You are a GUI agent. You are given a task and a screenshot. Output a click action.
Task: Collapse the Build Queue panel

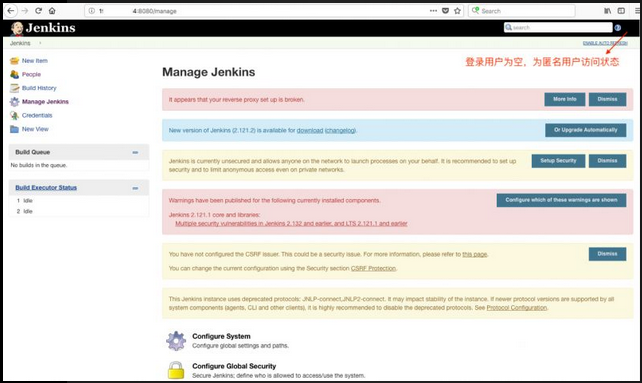click(135, 152)
